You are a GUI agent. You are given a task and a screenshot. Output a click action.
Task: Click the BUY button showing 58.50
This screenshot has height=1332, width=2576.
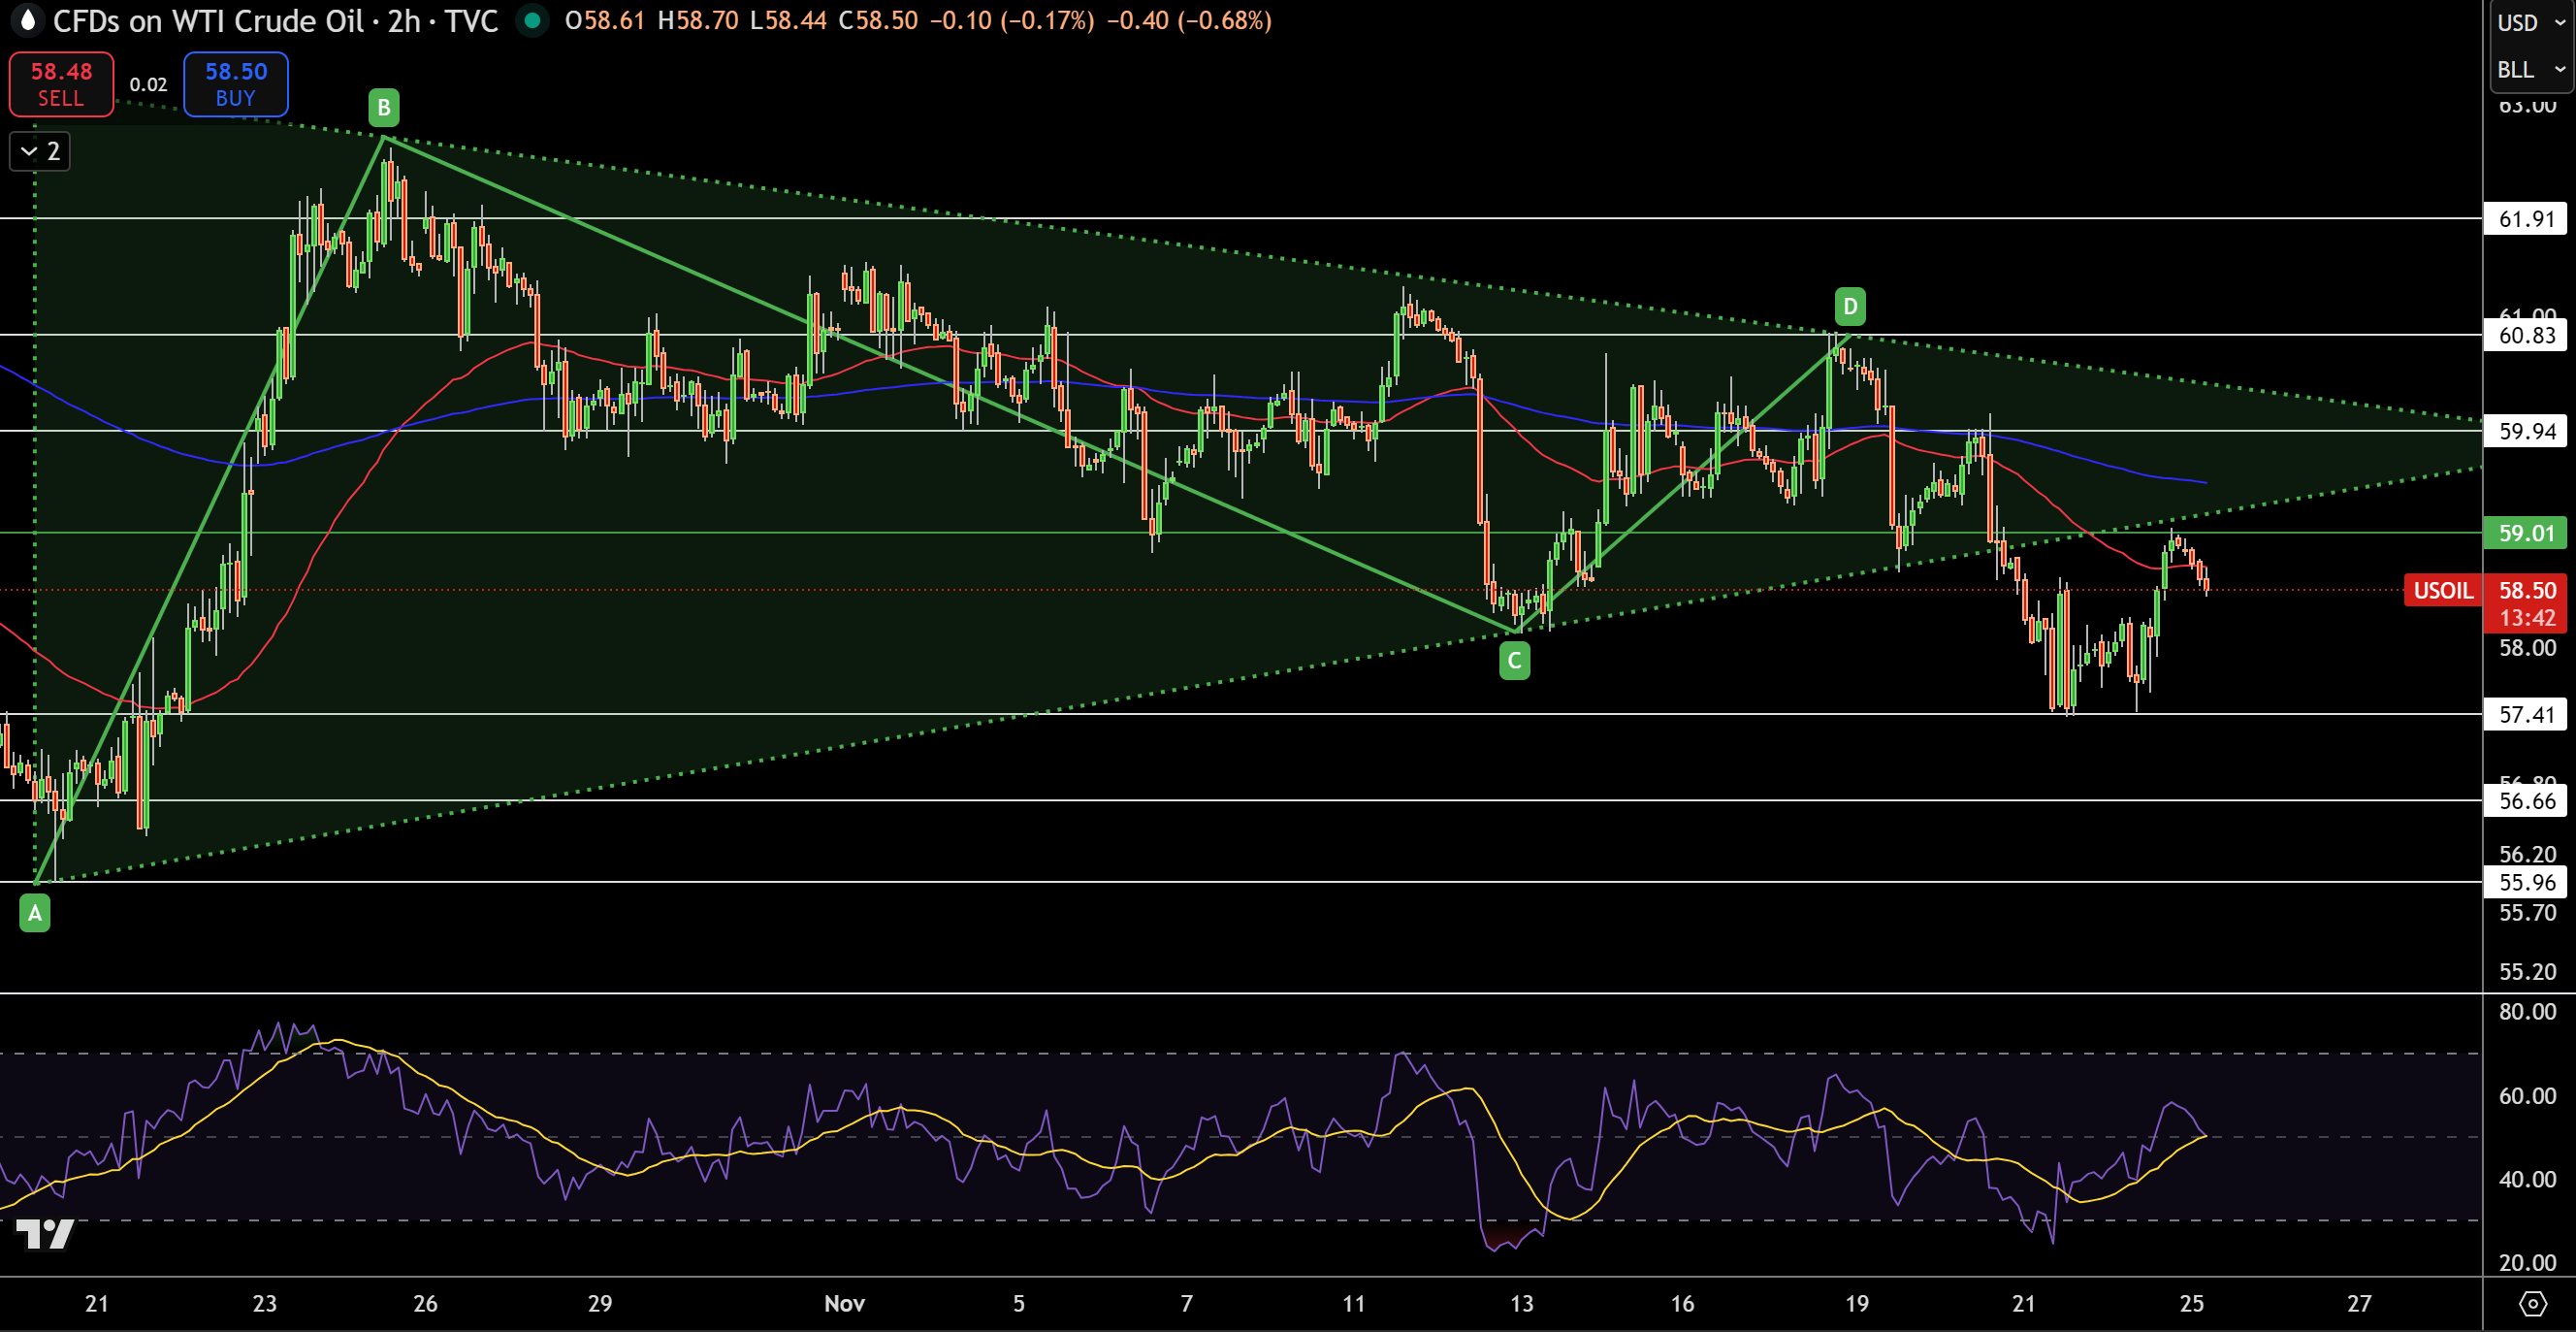click(235, 84)
